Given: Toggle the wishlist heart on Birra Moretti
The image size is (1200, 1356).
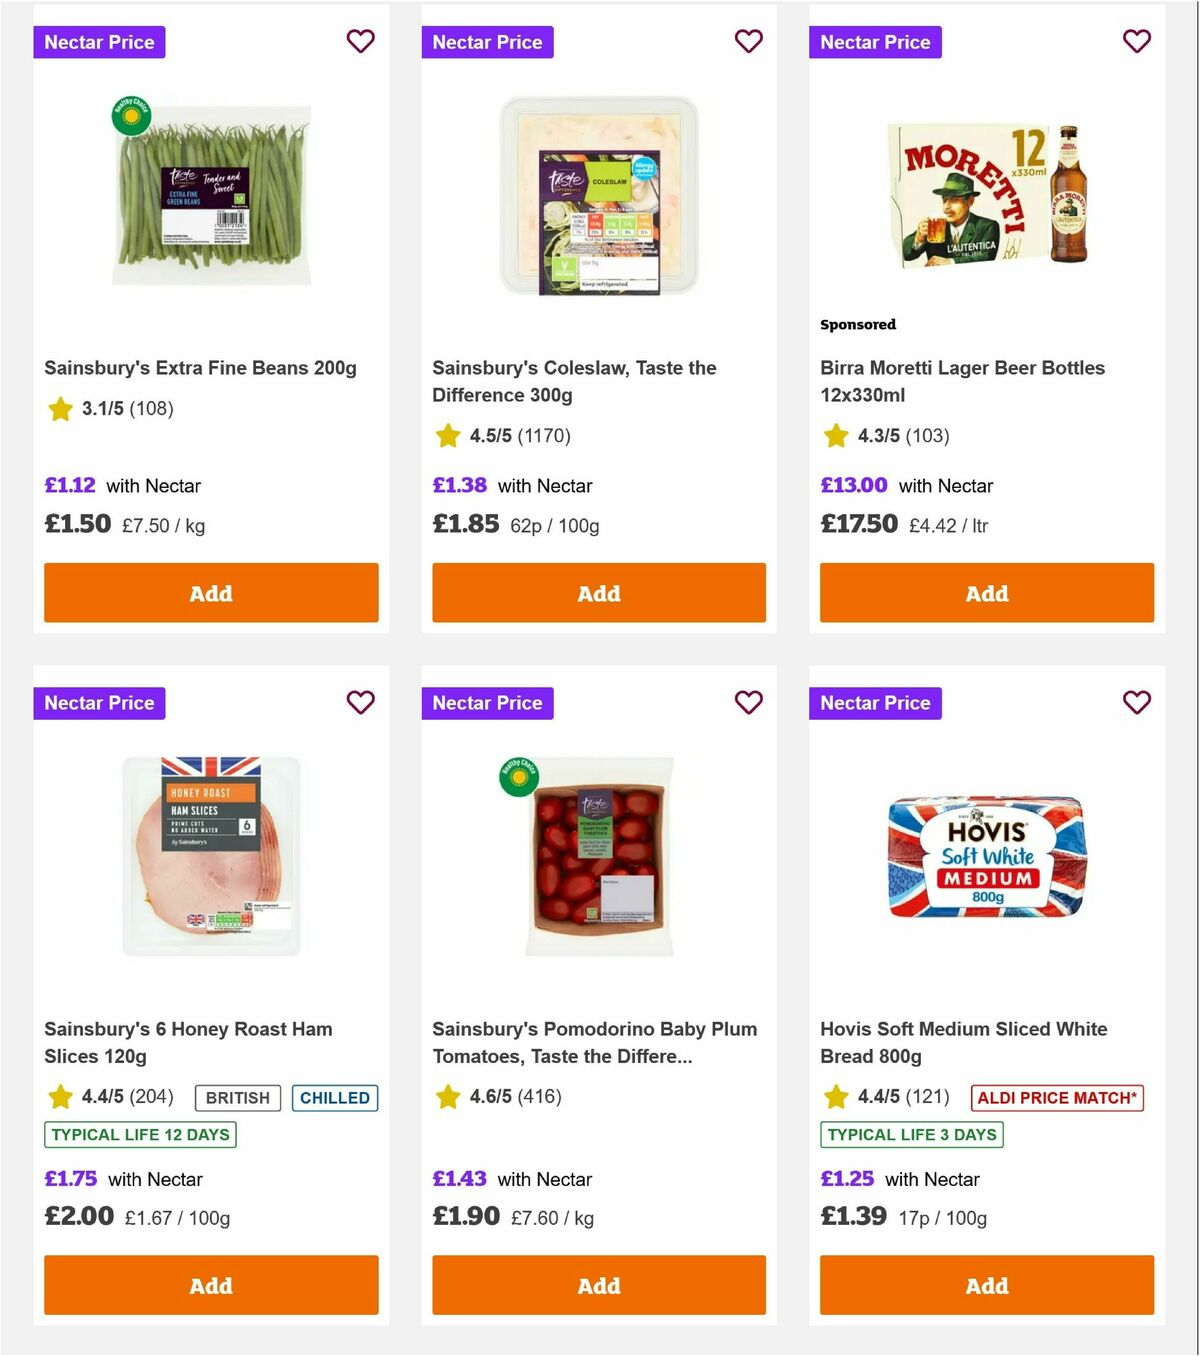Looking at the screenshot, I should point(1136,41).
